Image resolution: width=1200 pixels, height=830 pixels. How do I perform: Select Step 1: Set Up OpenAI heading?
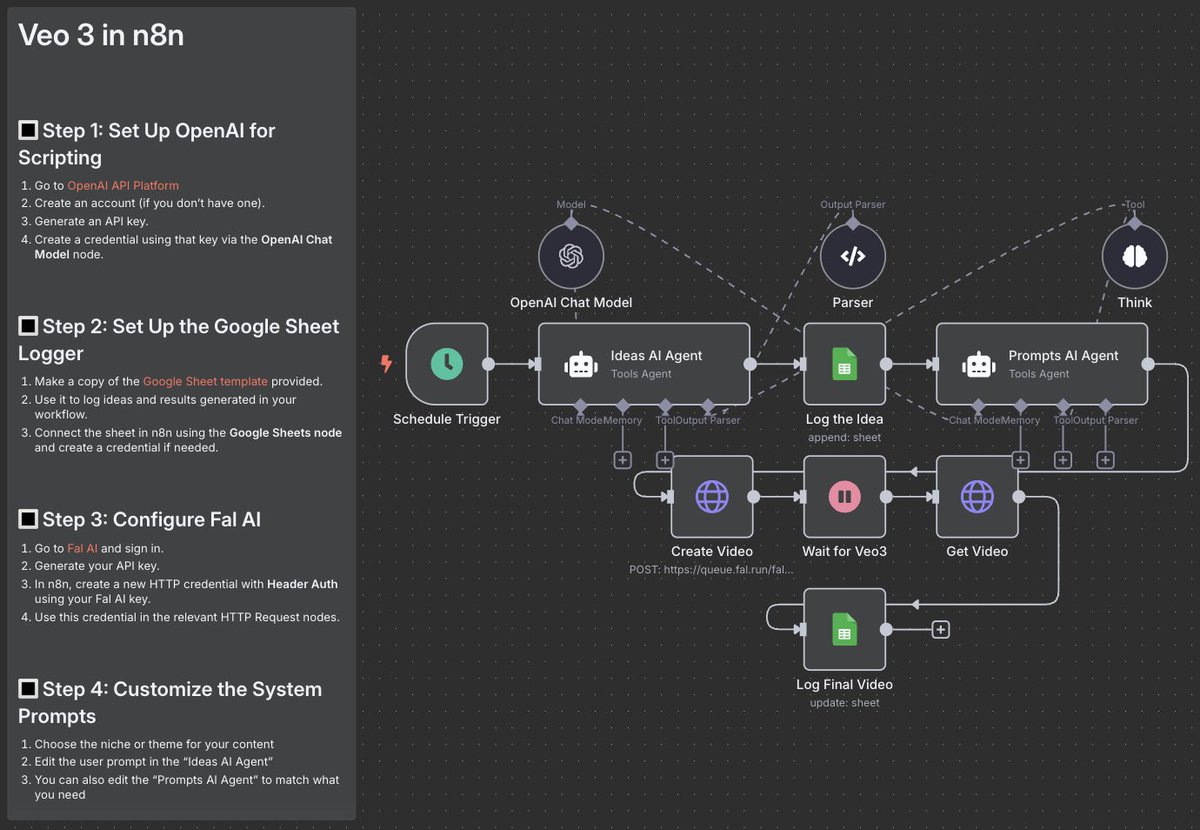[147, 144]
